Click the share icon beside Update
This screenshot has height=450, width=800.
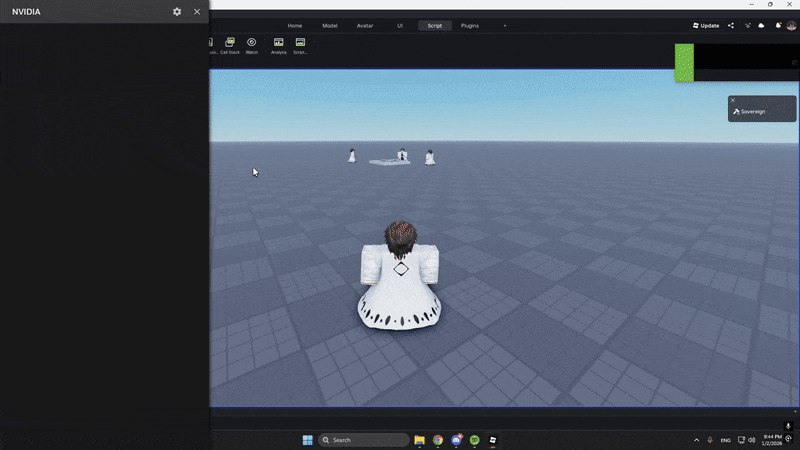[x=731, y=25]
